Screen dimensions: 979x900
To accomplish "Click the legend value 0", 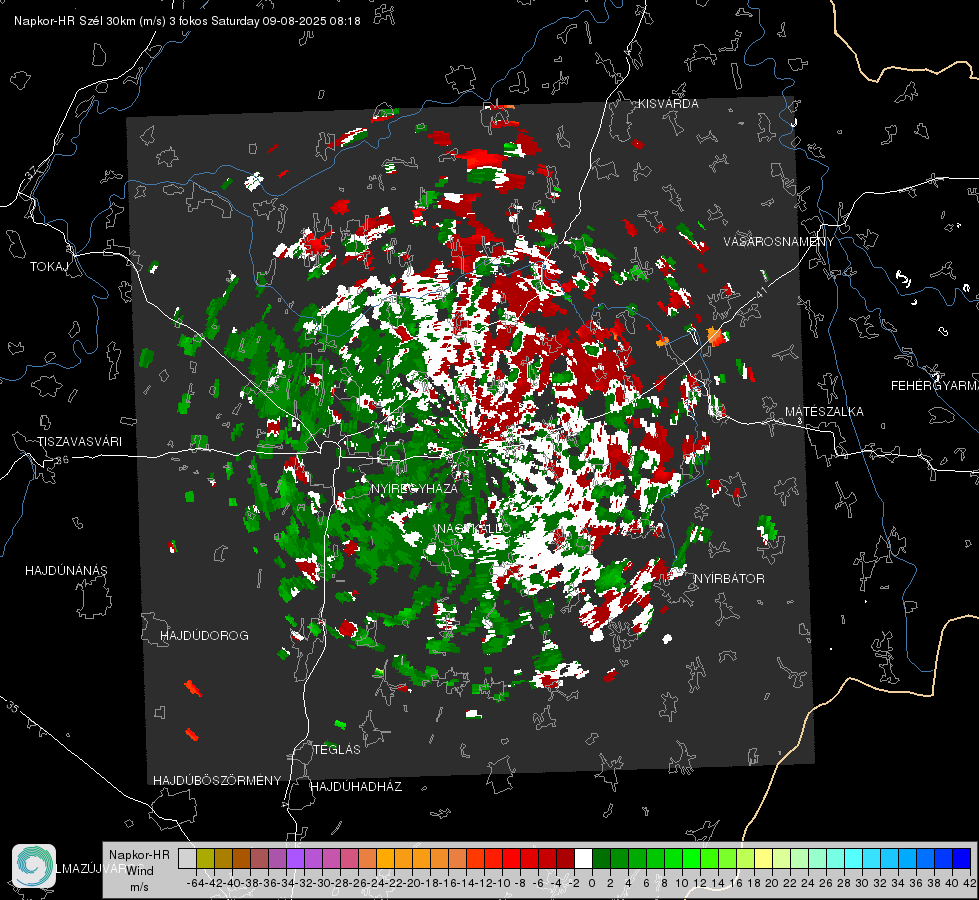I will pyautogui.click(x=592, y=883).
